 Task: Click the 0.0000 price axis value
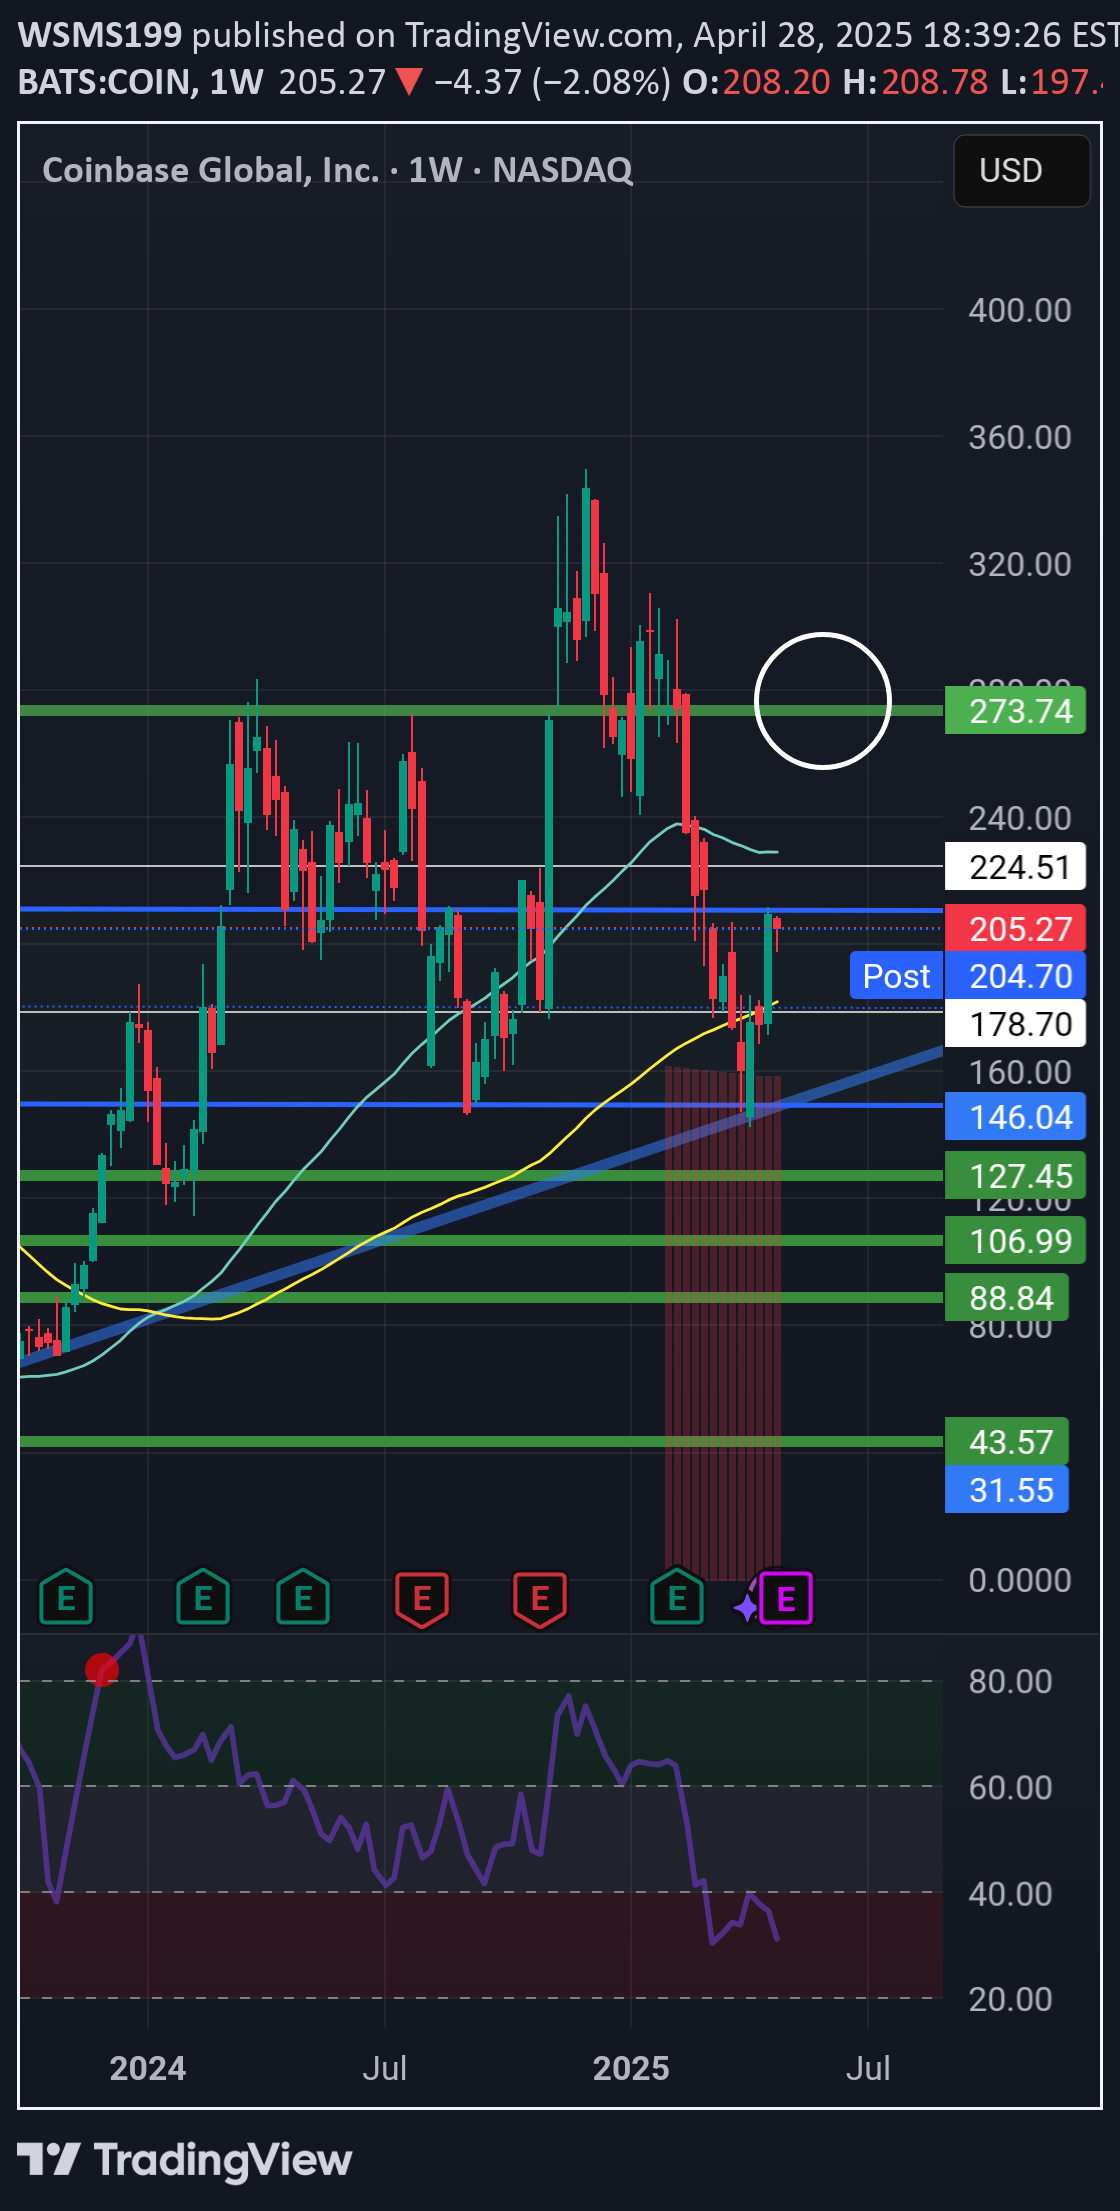click(x=1020, y=1581)
